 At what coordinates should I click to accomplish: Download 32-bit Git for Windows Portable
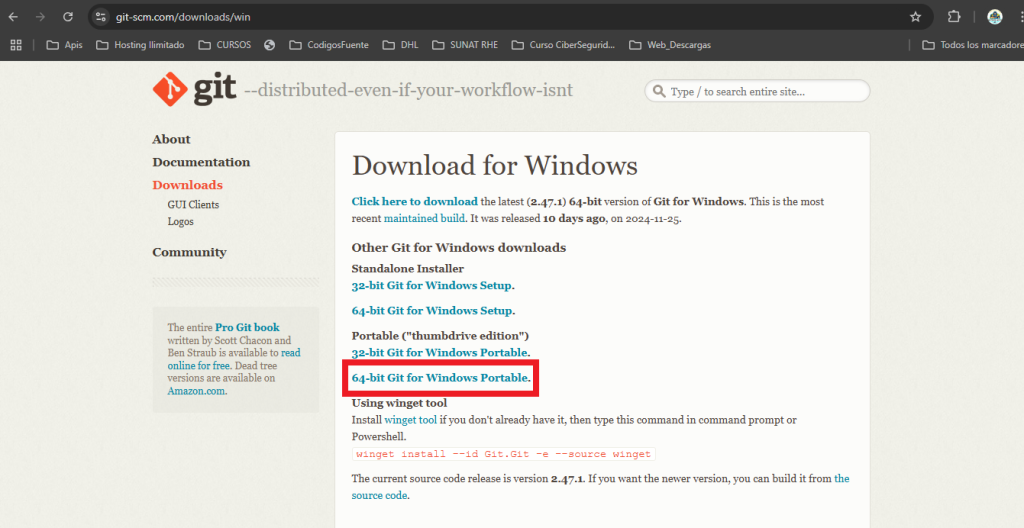(x=440, y=353)
